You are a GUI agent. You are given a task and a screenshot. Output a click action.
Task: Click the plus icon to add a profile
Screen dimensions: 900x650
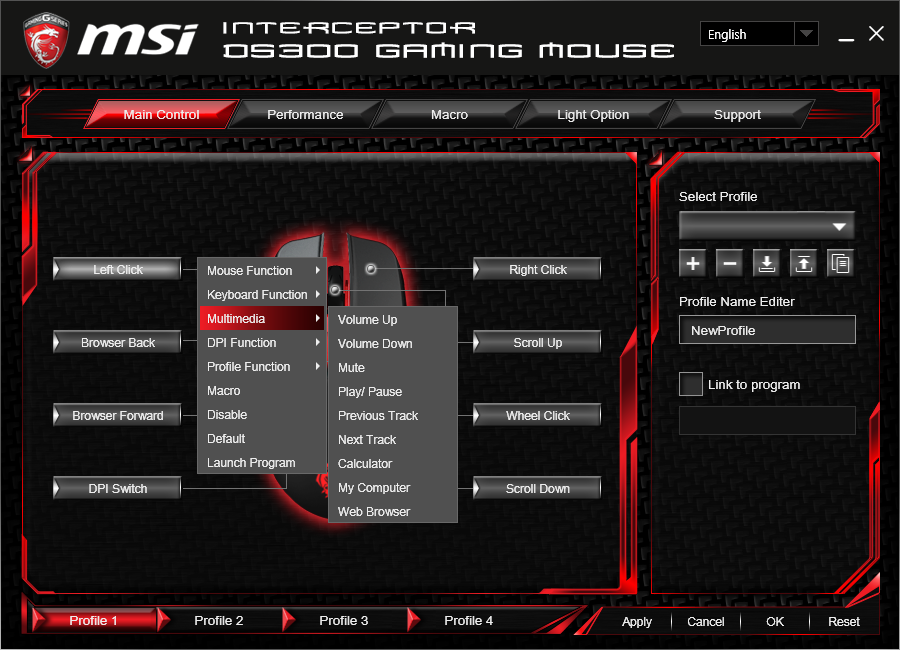coord(693,264)
